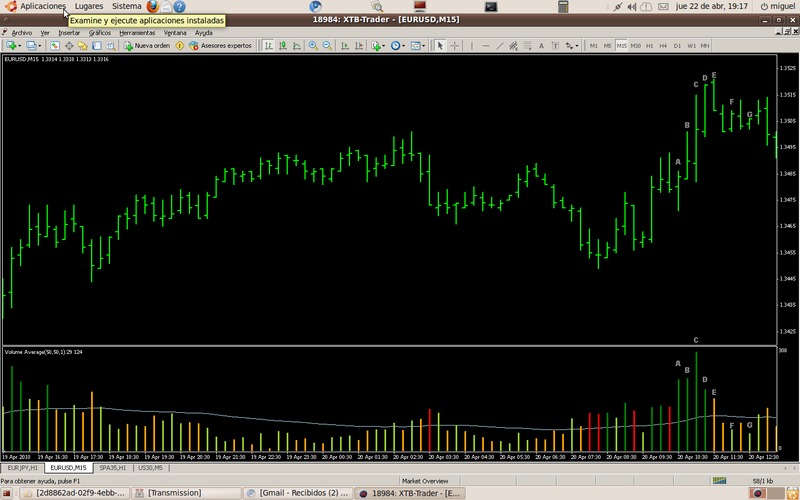Viewport: 800px width, 500px height.
Task: Select the zoom out magnifier icon
Action: click(x=328, y=46)
